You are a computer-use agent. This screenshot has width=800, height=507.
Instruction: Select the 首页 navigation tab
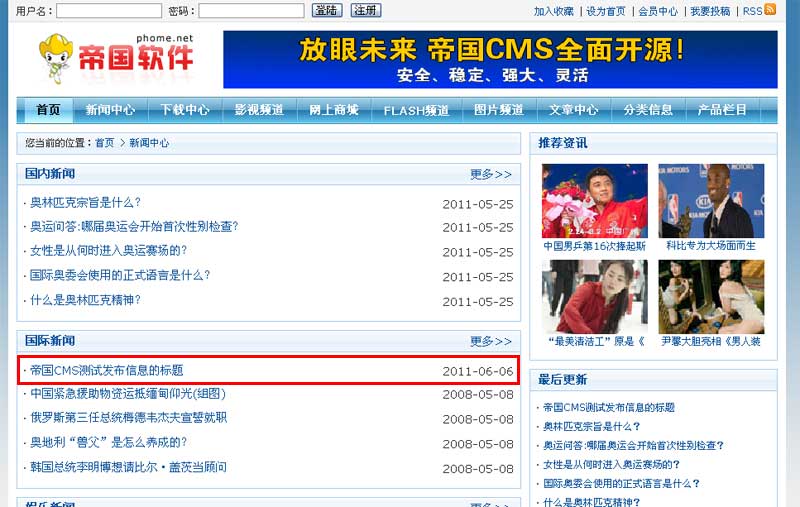click(x=48, y=110)
